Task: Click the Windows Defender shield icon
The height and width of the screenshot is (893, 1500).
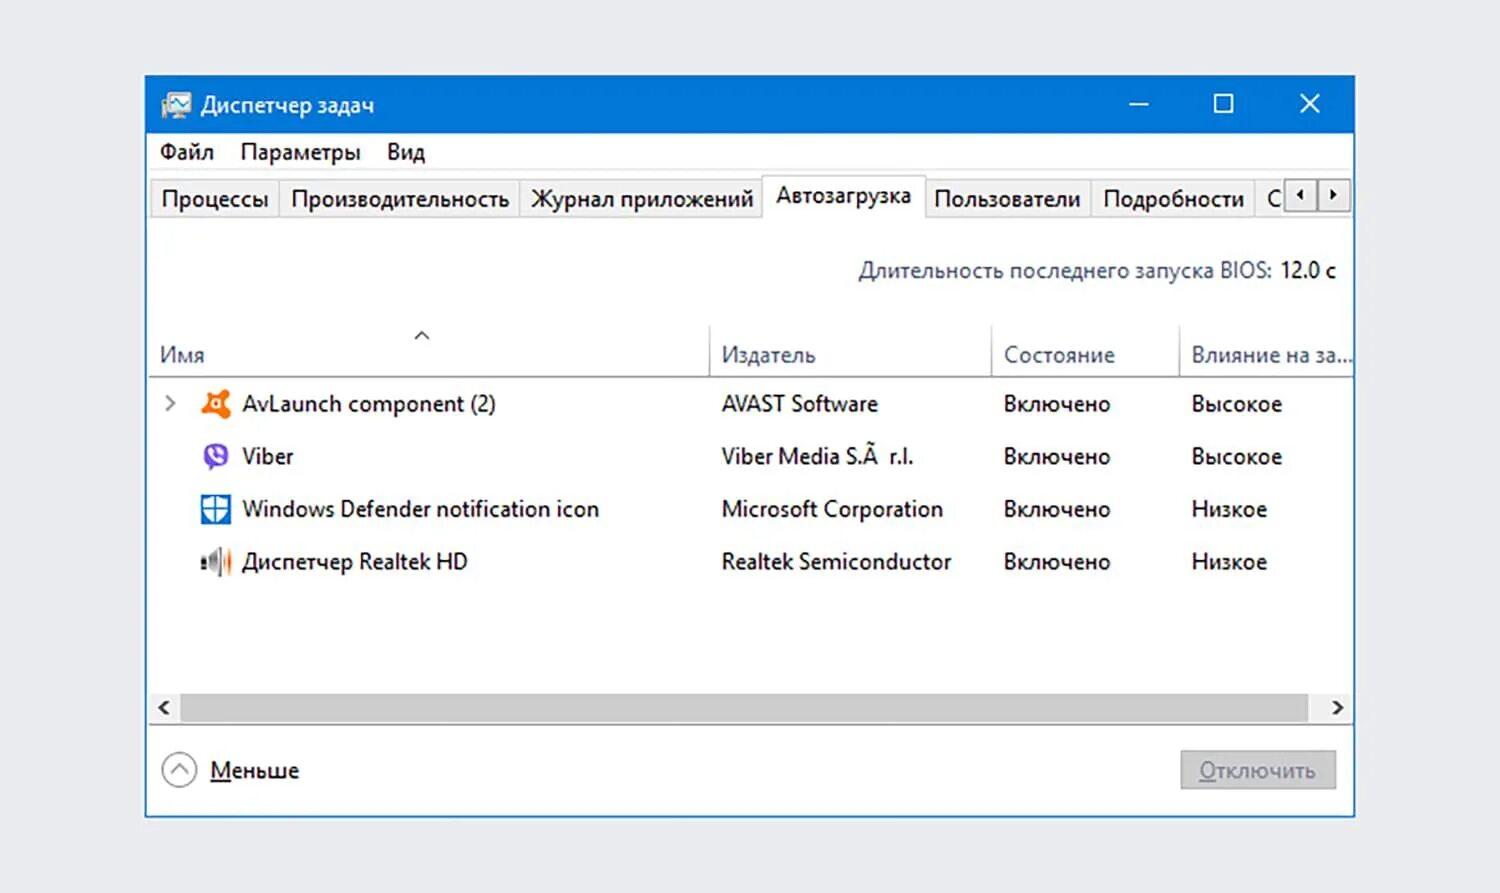Action: (215, 509)
